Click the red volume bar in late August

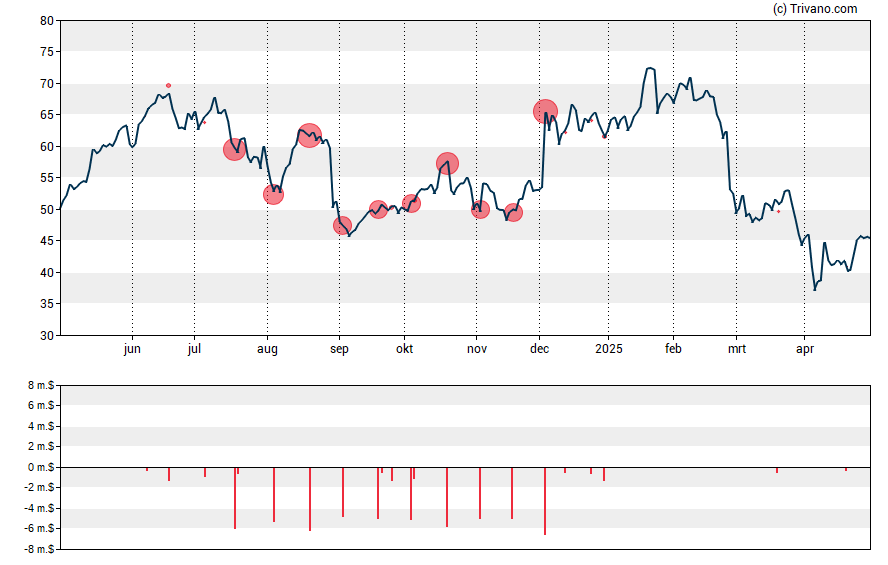(x=310, y=499)
